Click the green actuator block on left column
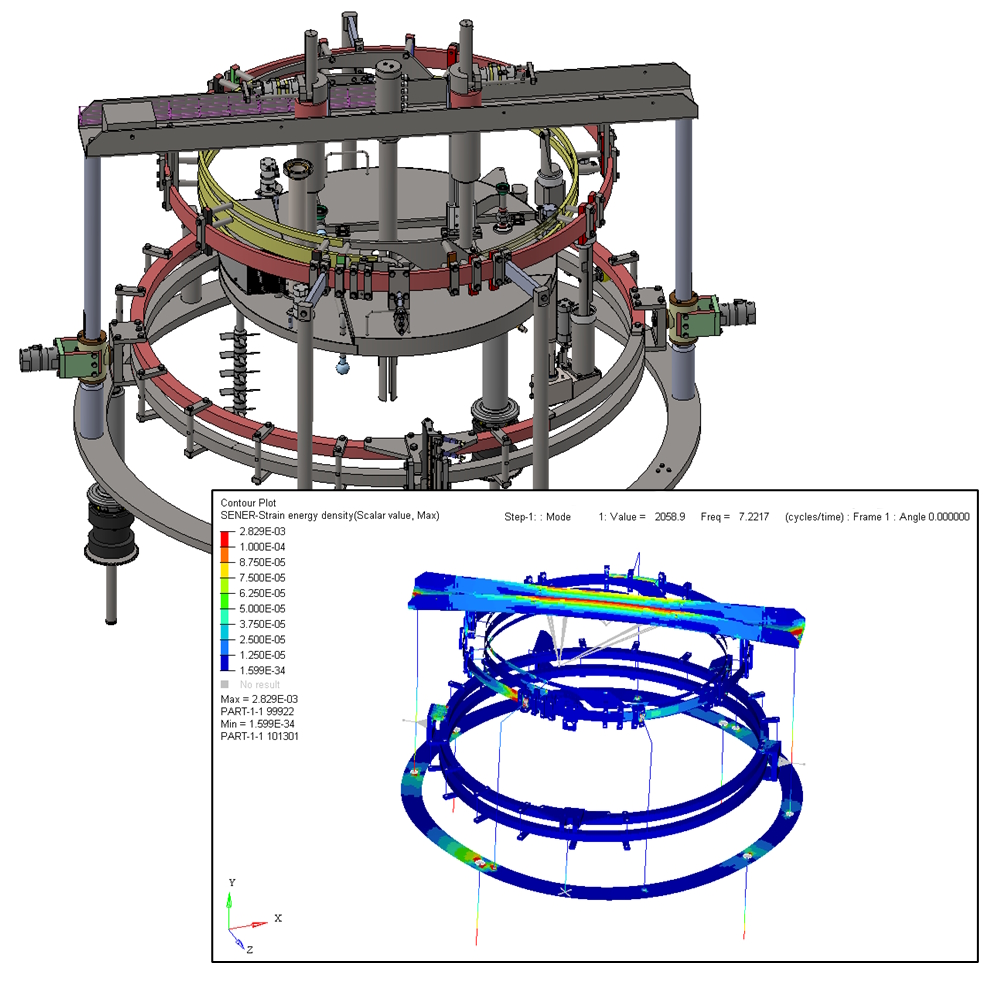Viewport: 1000px width, 1000px height. 76,357
